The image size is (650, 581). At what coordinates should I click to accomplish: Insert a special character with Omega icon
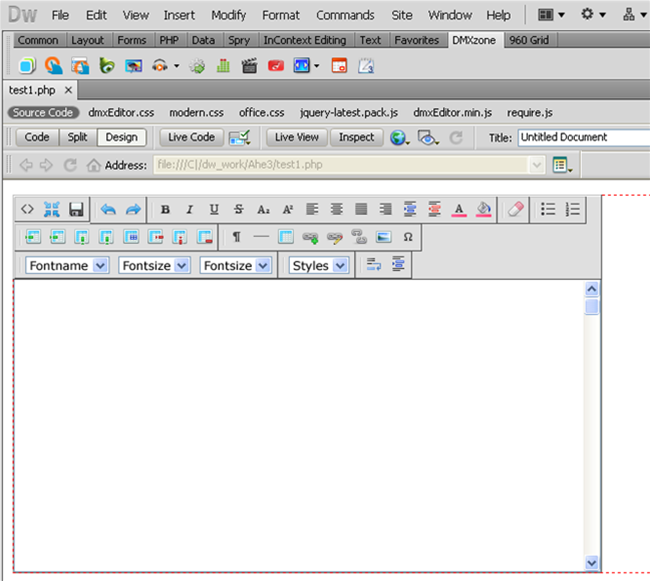pyautogui.click(x=408, y=237)
